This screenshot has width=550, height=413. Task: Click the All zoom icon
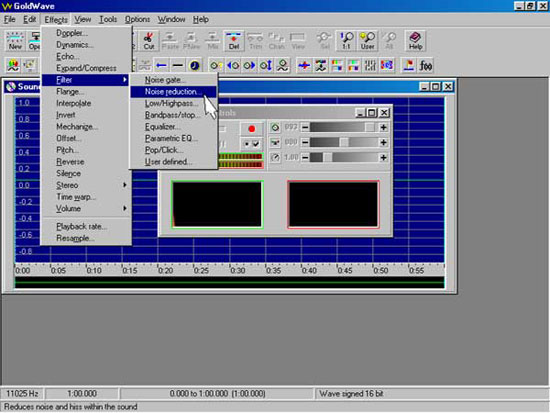click(389, 41)
